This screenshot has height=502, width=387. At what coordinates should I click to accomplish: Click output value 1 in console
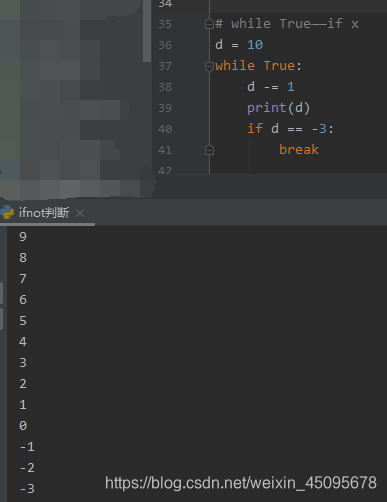pos(23,405)
